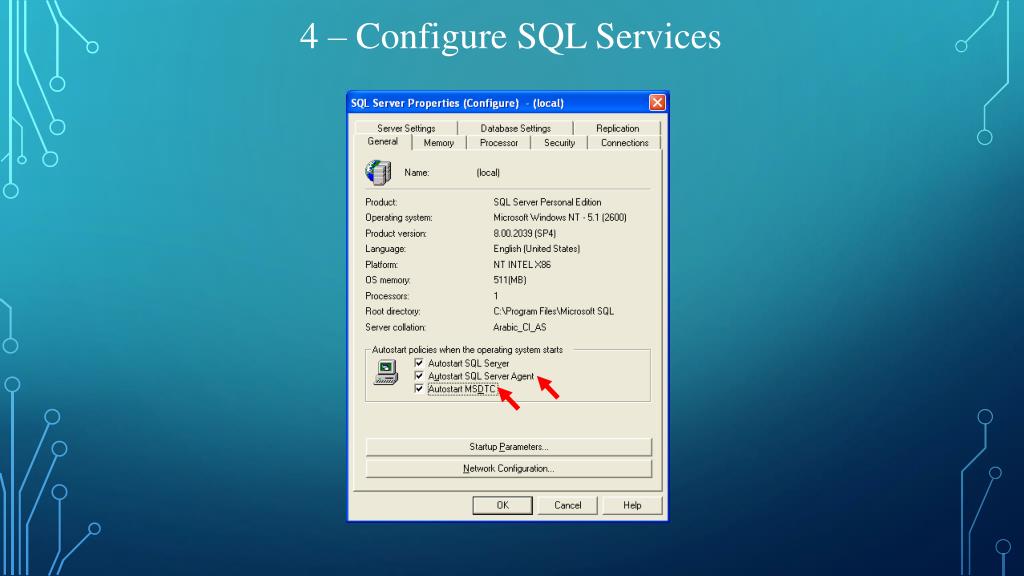Image resolution: width=1024 pixels, height=576 pixels.
Task: Switch to the Memory tab
Action: [x=439, y=143]
